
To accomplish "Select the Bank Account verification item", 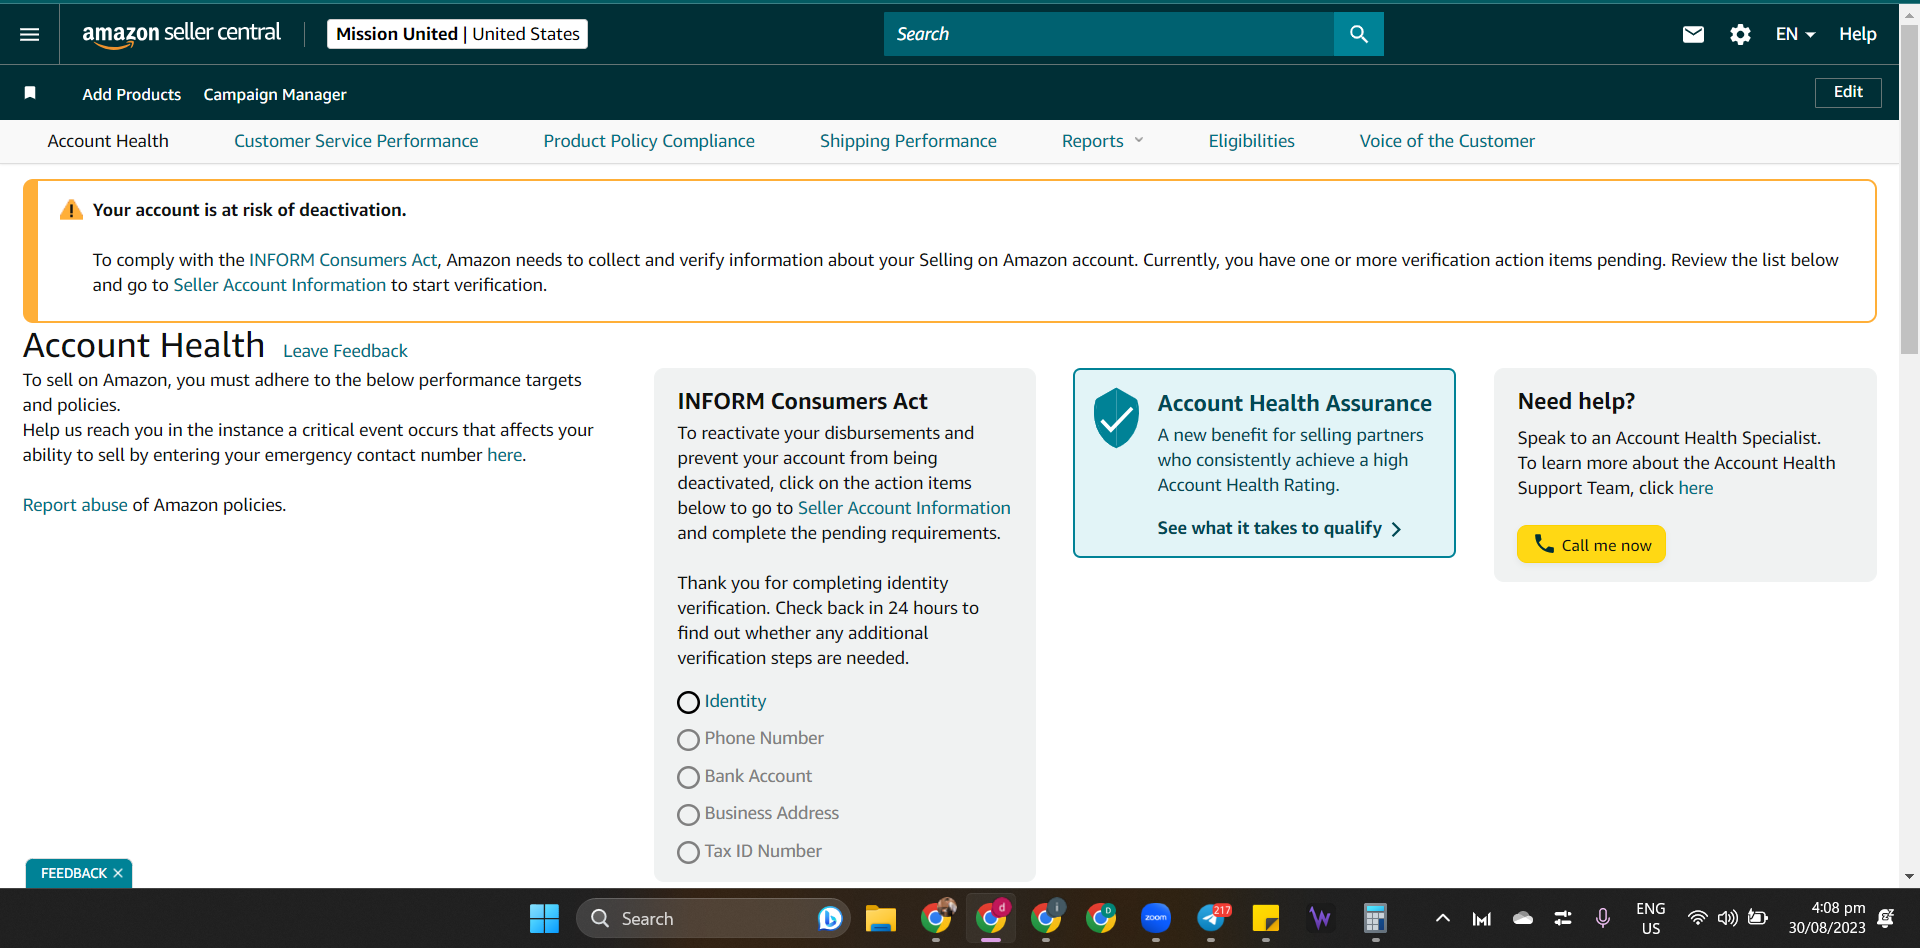I will point(745,777).
